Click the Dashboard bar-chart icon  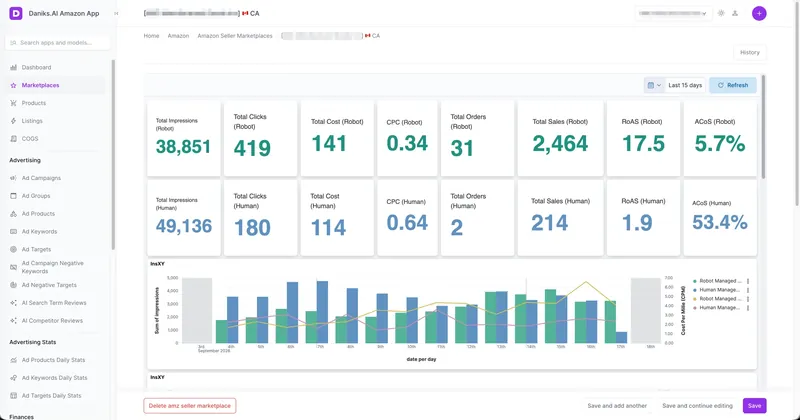click(13, 67)
